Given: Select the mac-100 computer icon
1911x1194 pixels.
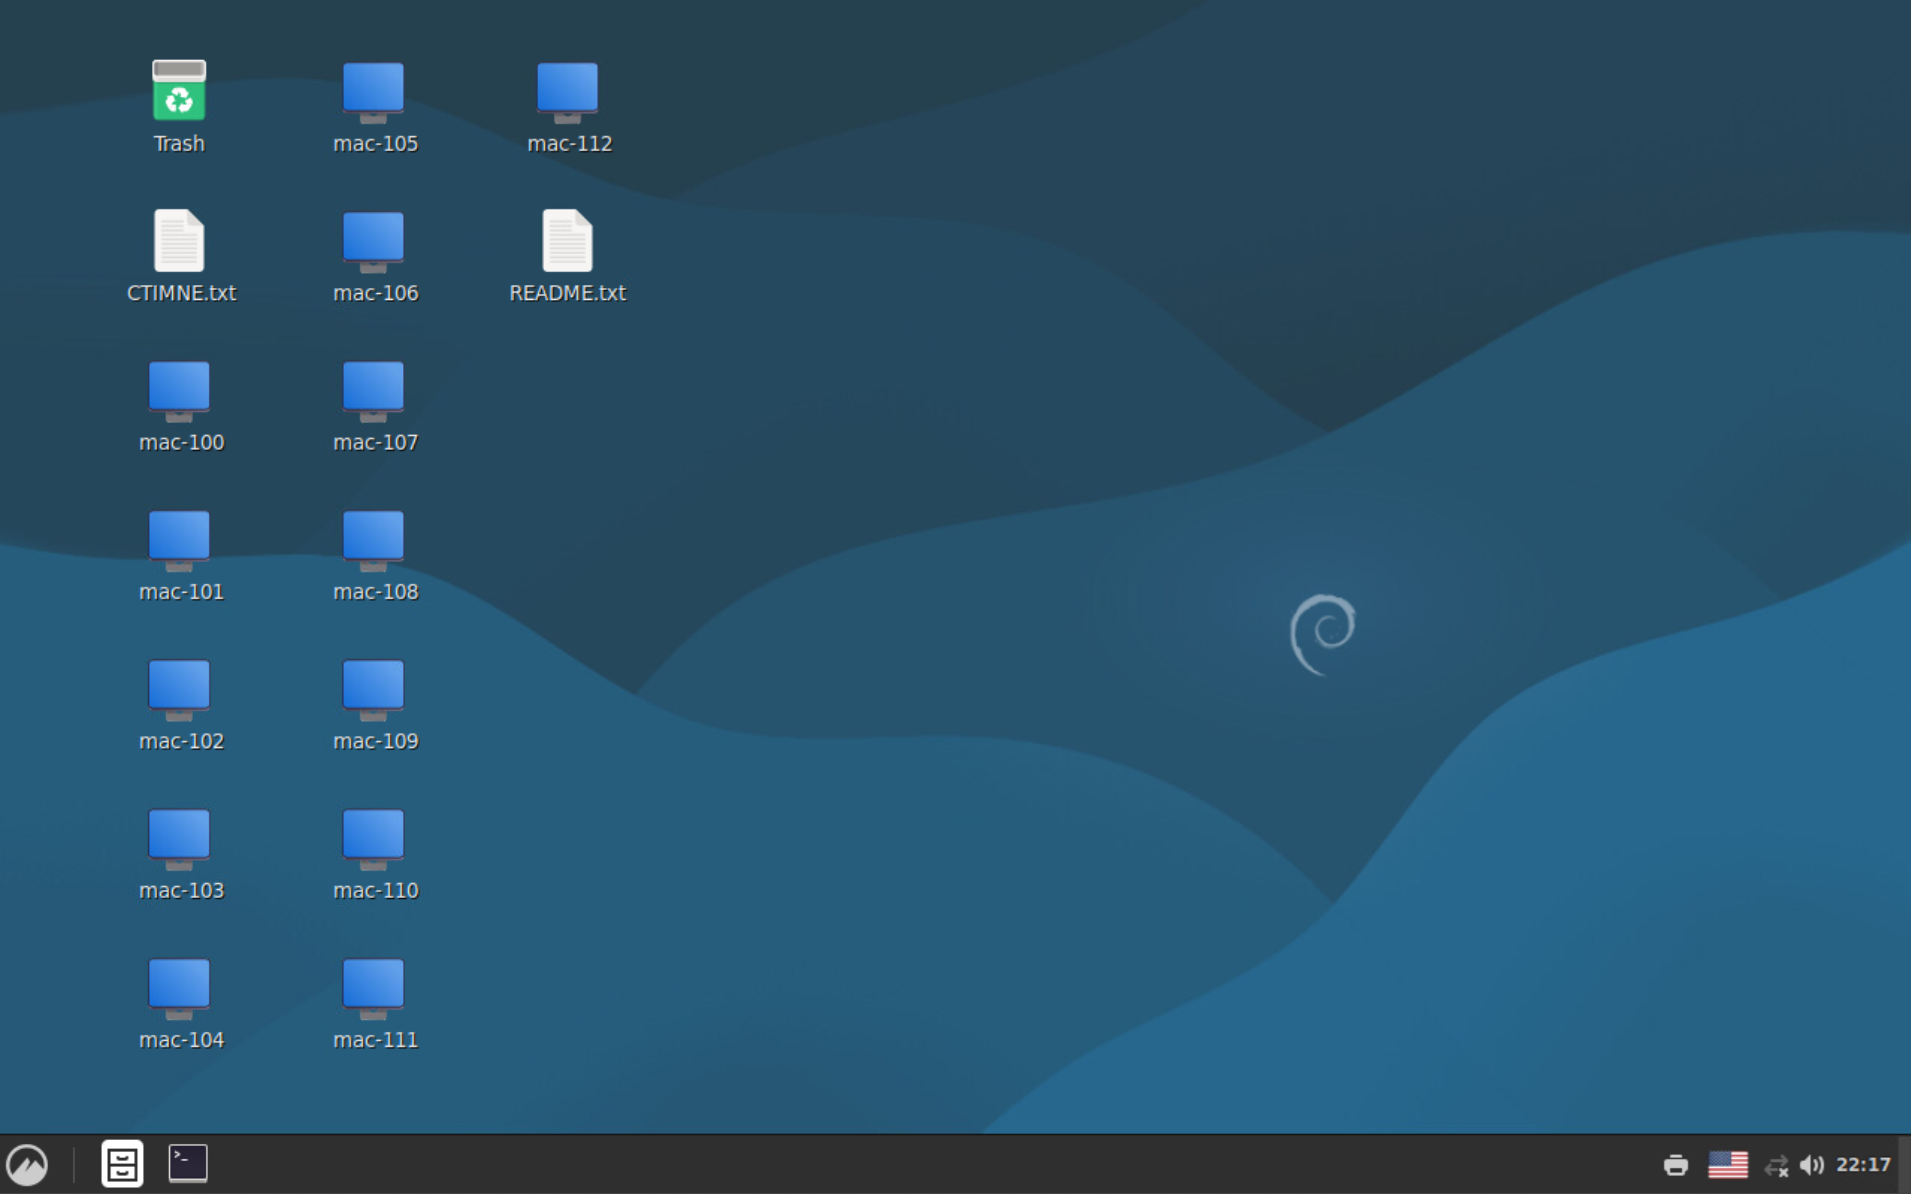Looking at the screenshot, I should 180,390.
